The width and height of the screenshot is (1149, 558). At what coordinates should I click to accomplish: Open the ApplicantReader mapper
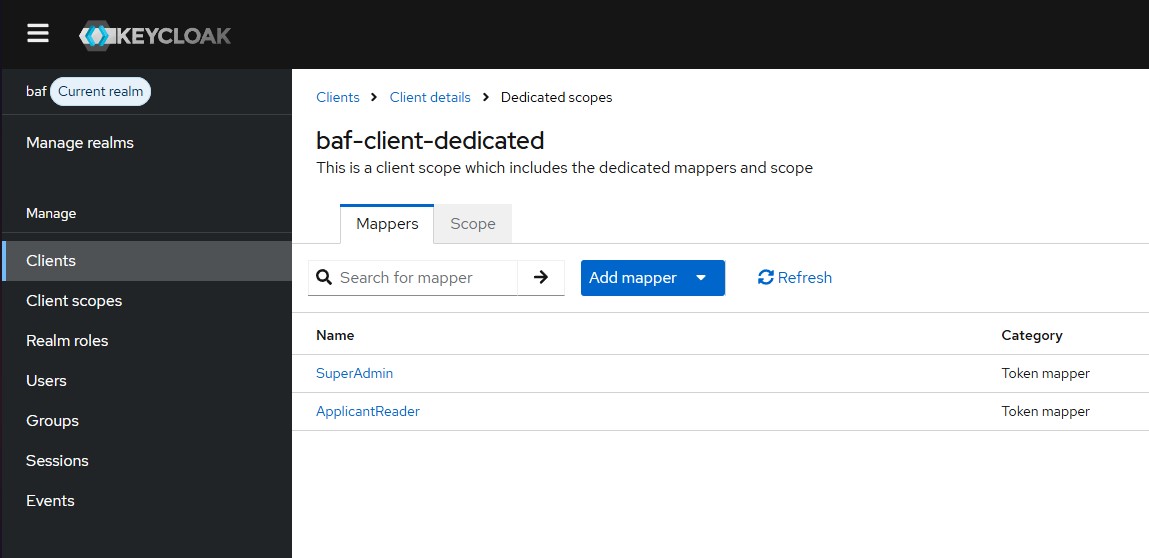point(368,411)
